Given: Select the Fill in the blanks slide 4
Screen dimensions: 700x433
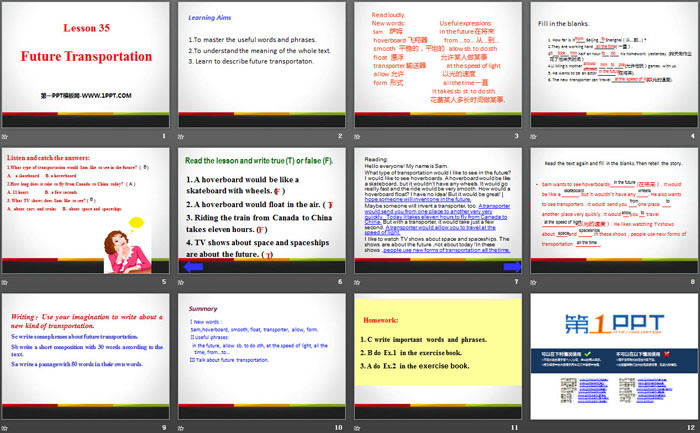Looking at the screenshot, I should (x=614, y=63).
